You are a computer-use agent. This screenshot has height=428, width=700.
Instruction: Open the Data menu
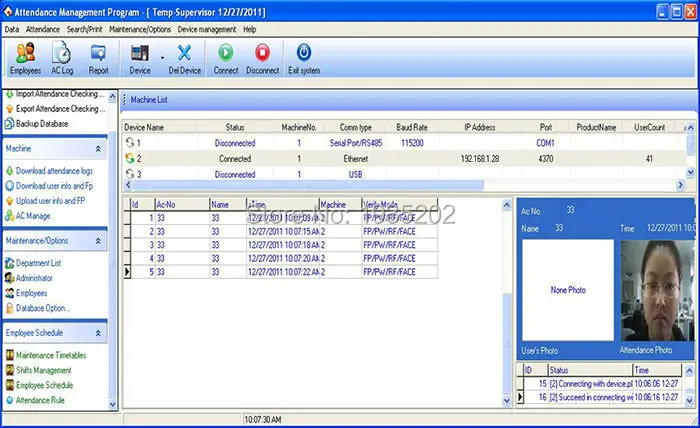[x=12, y=29]
